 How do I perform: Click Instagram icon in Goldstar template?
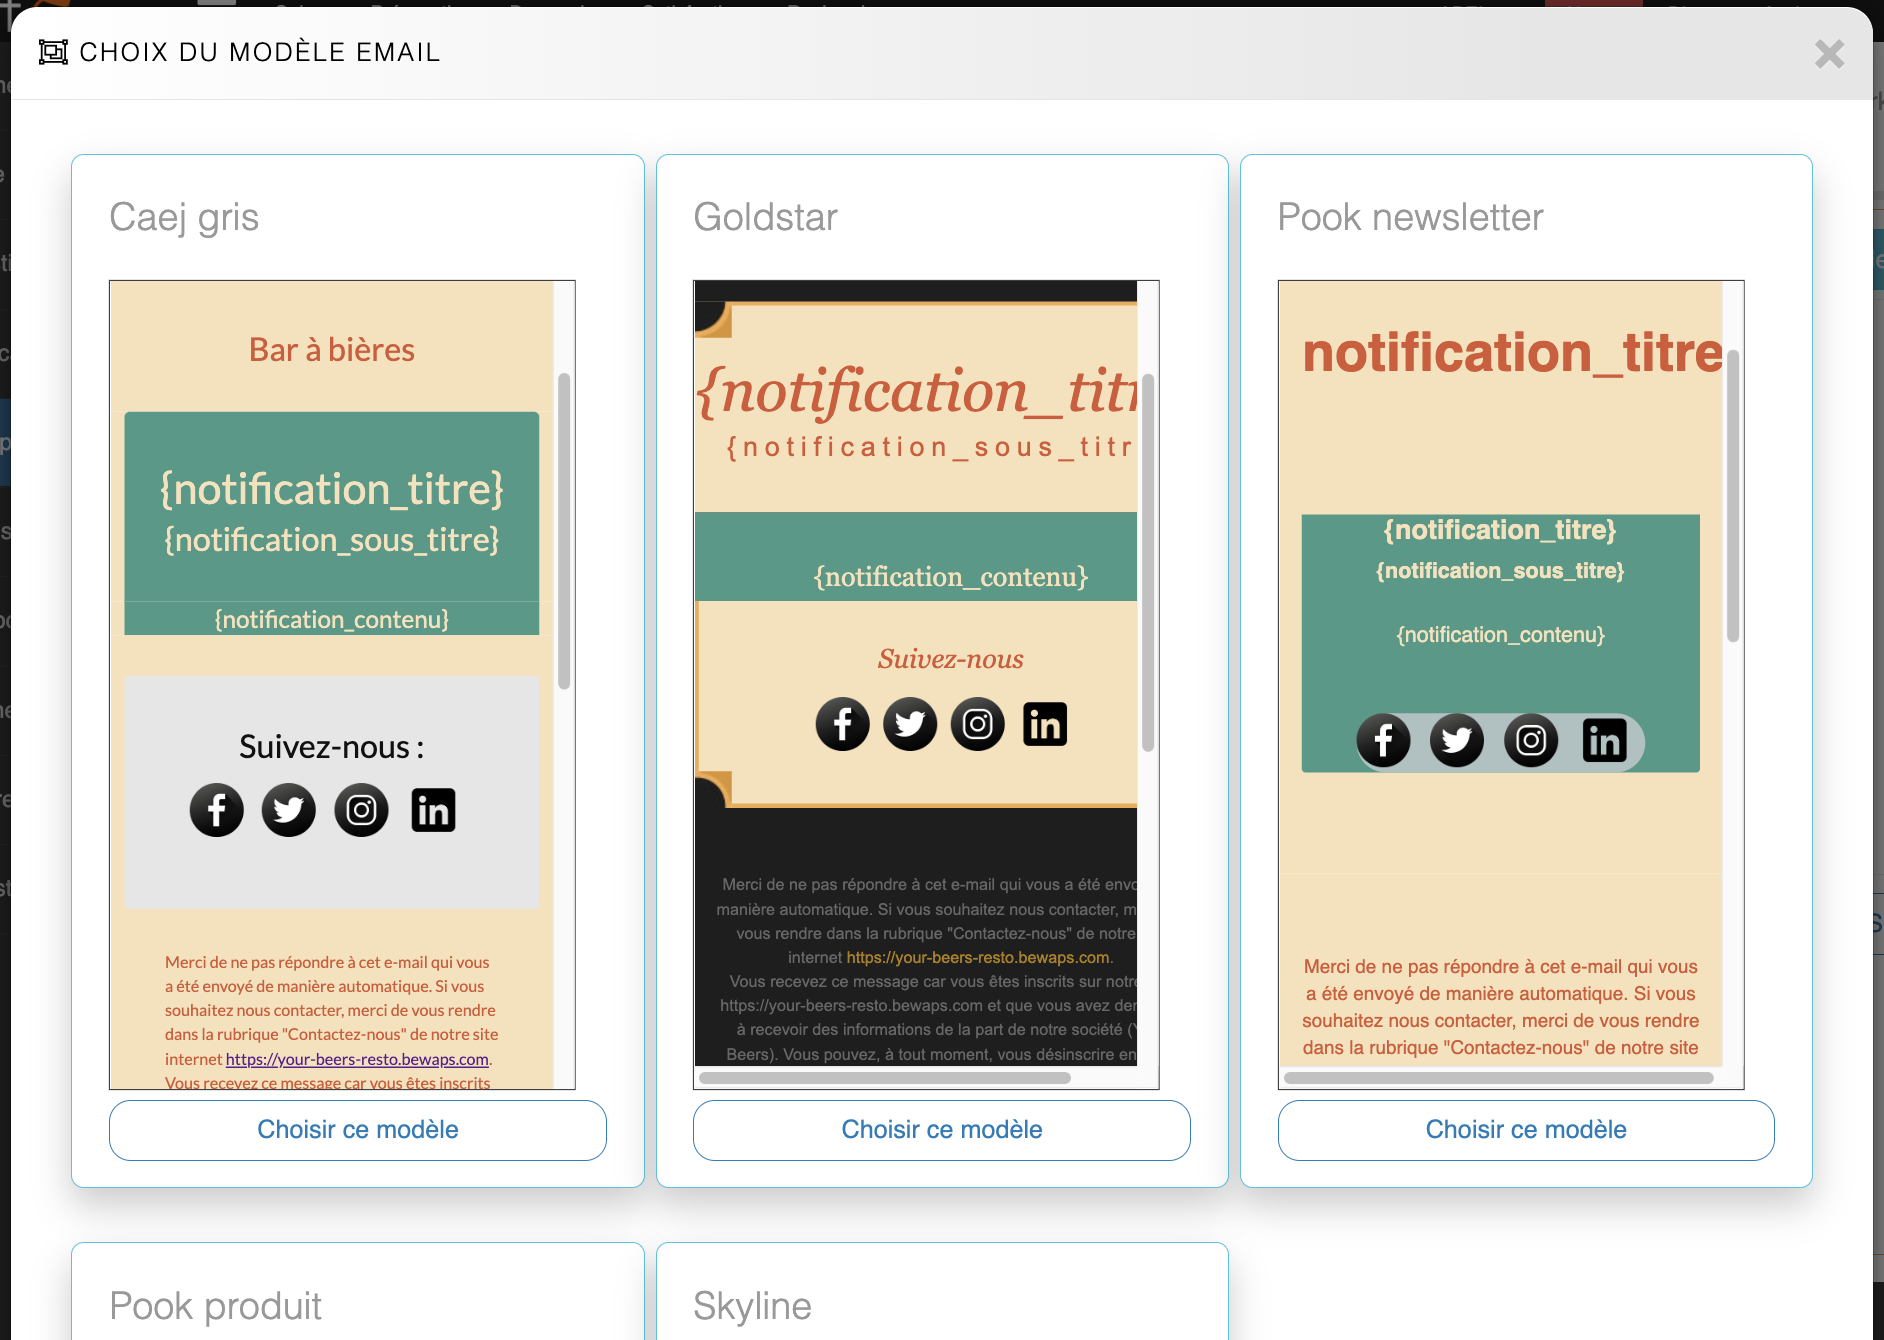(977, 724)
